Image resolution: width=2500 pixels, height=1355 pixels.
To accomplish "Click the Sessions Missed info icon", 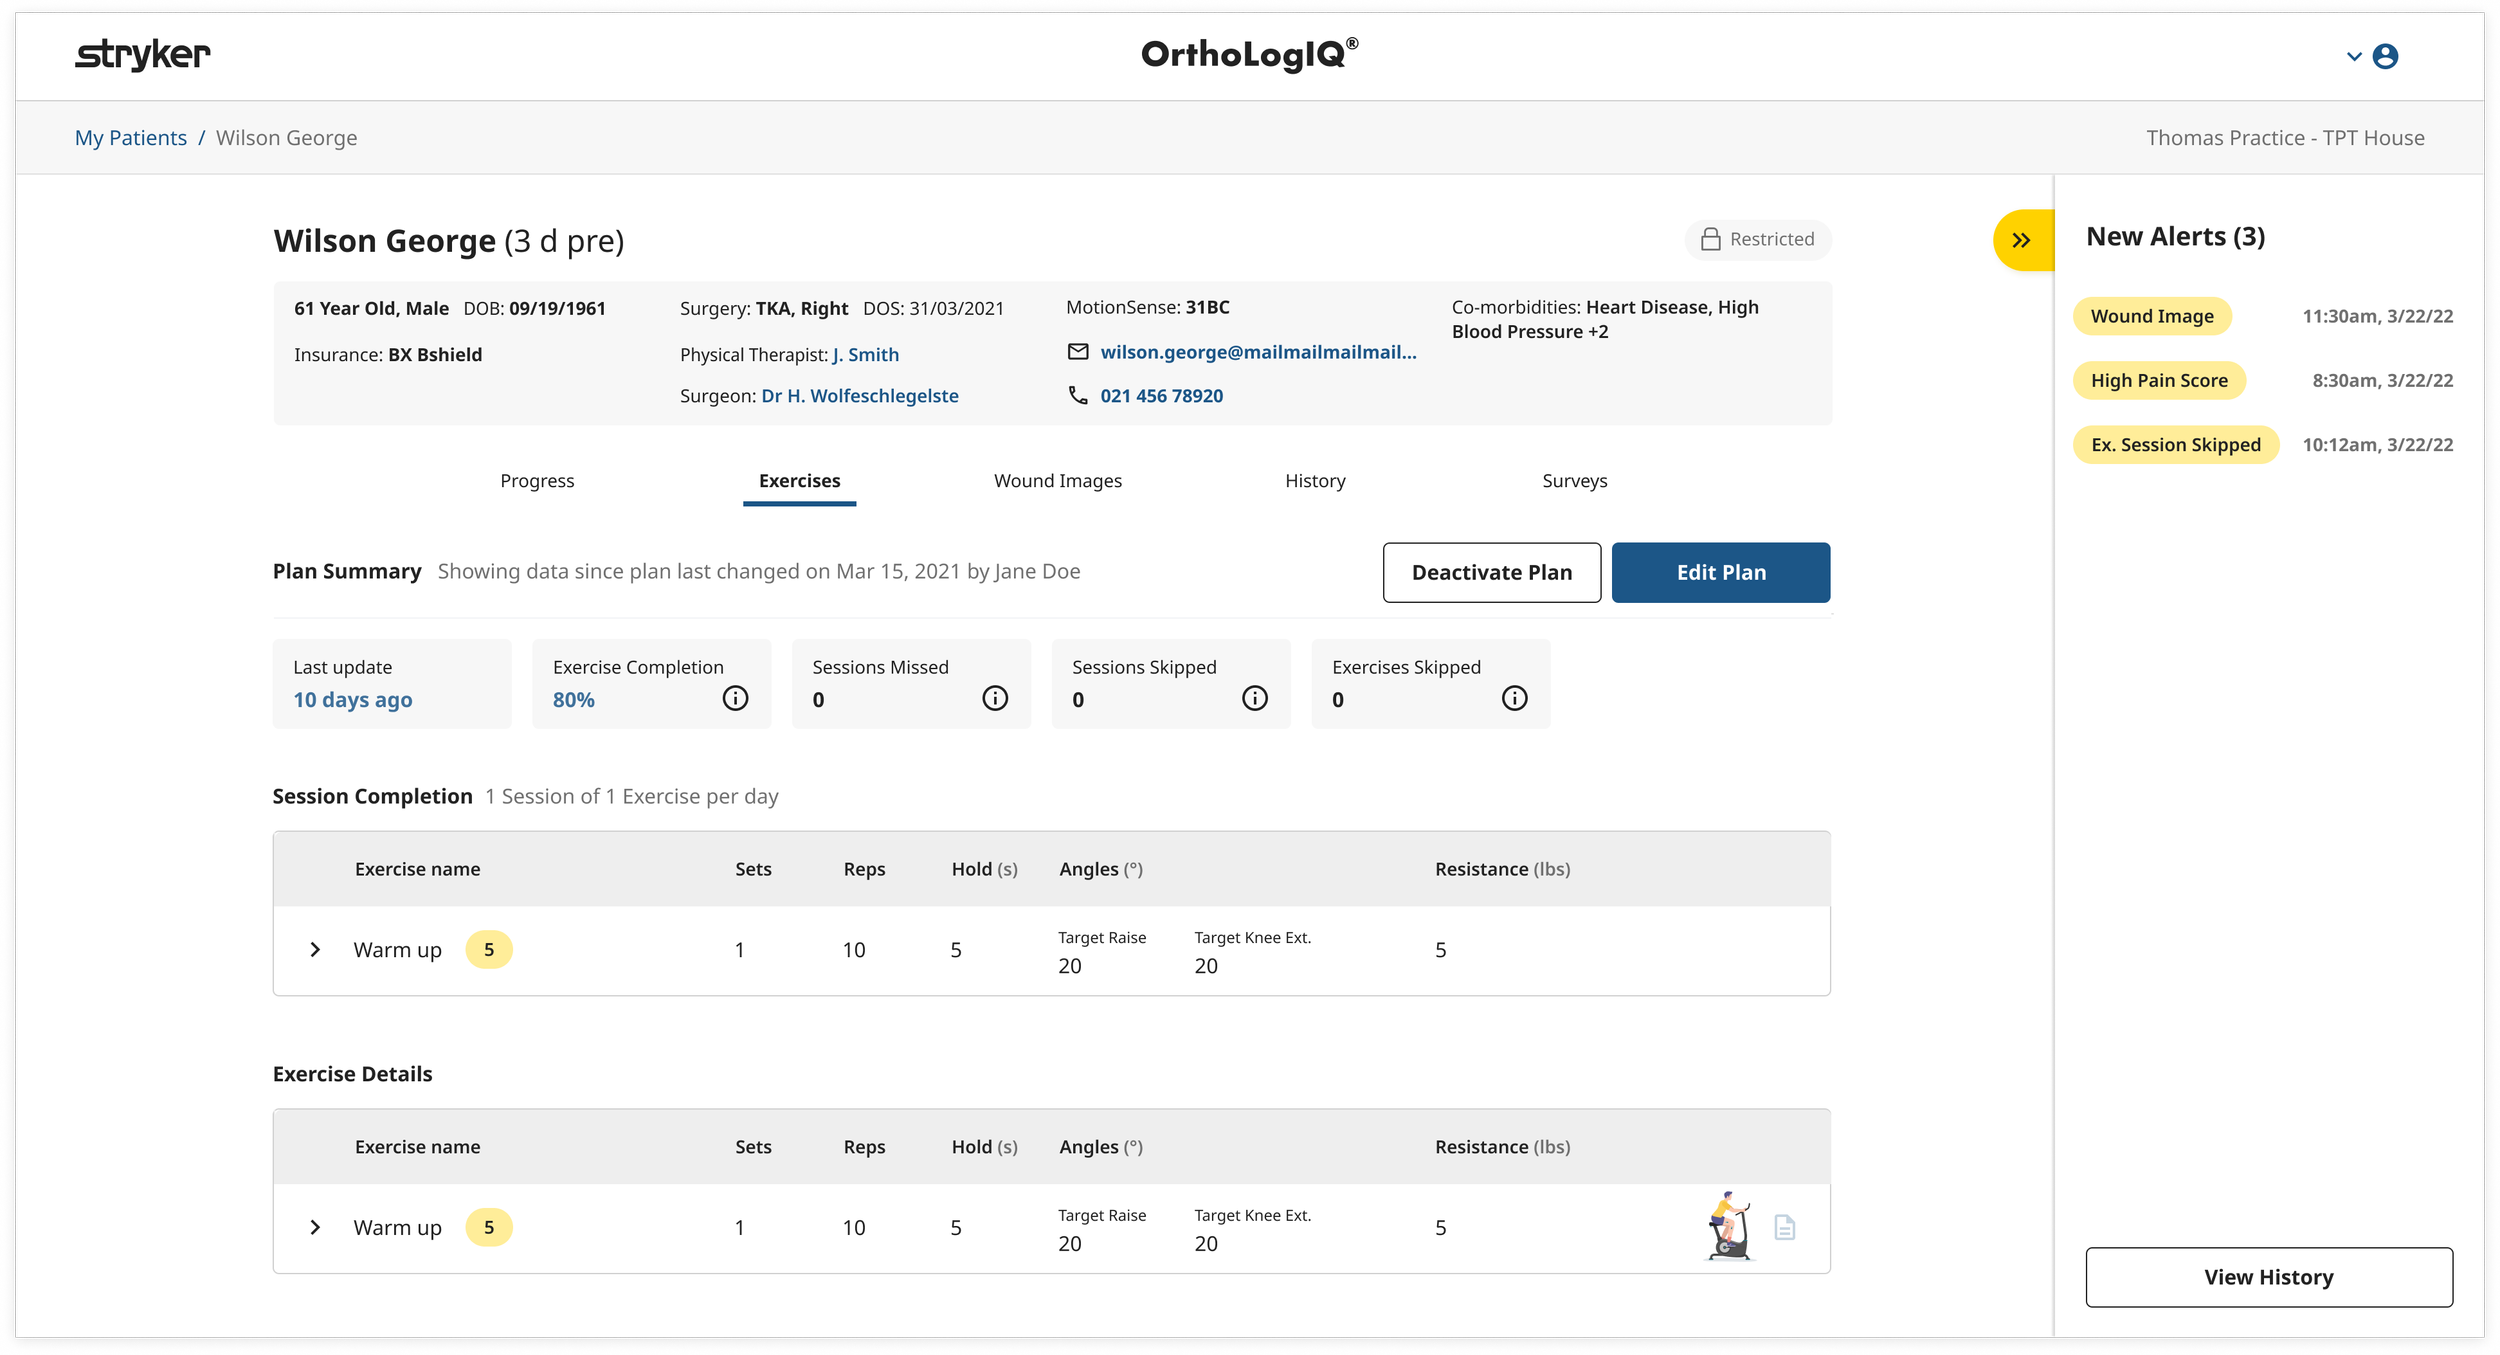I will tap(995, 698).
